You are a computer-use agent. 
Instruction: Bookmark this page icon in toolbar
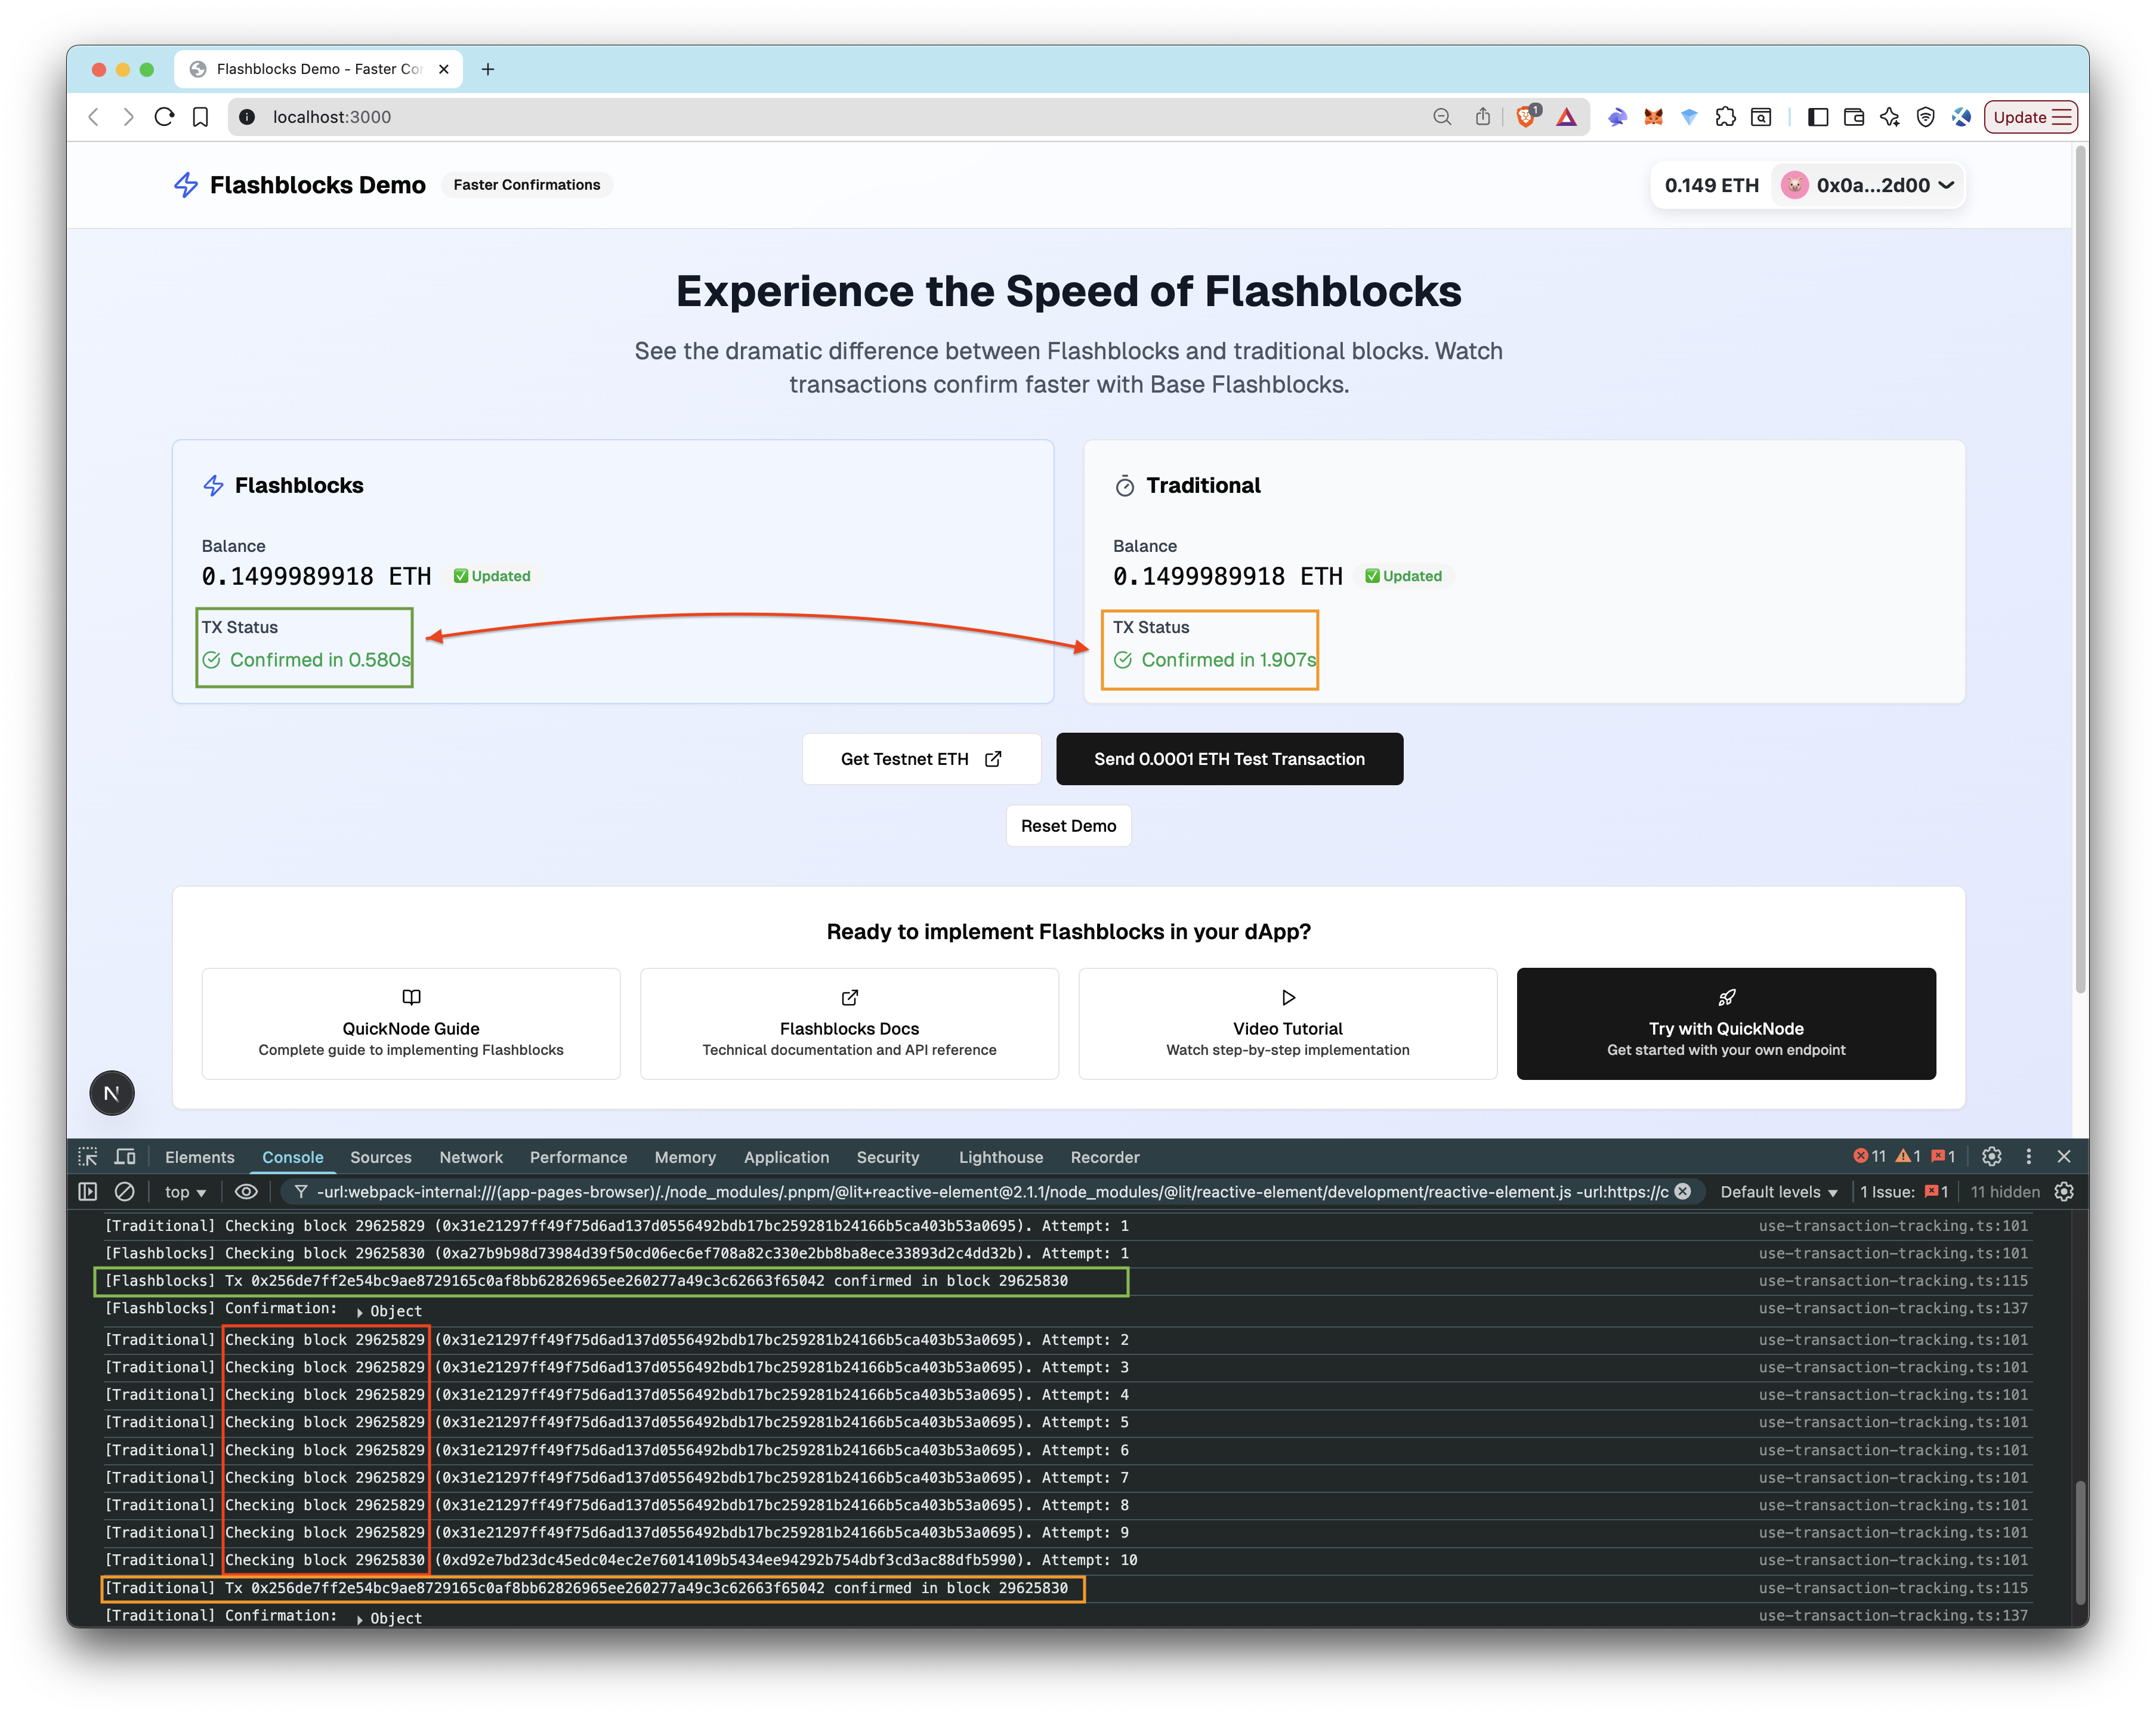click(201, 117)
